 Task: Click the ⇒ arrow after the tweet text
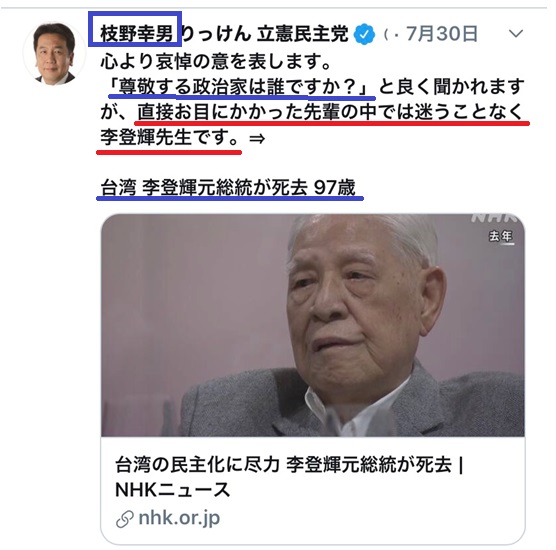(x=257, y=138)
